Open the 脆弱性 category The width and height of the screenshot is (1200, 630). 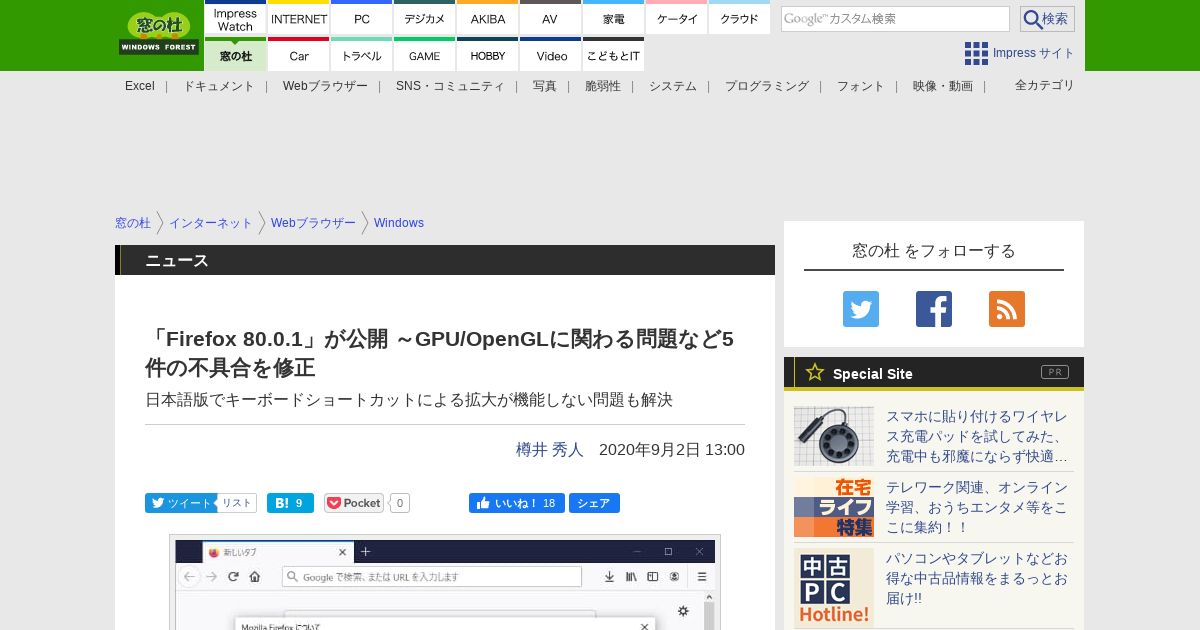pos(603,86)
